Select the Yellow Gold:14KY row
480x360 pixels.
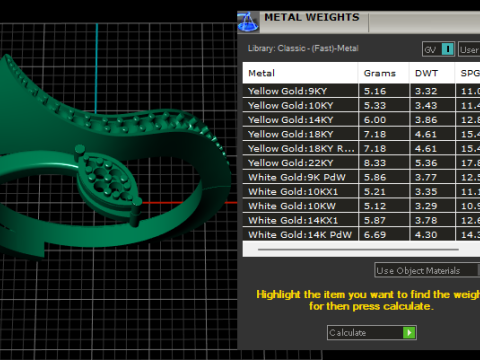pos(361,120)
